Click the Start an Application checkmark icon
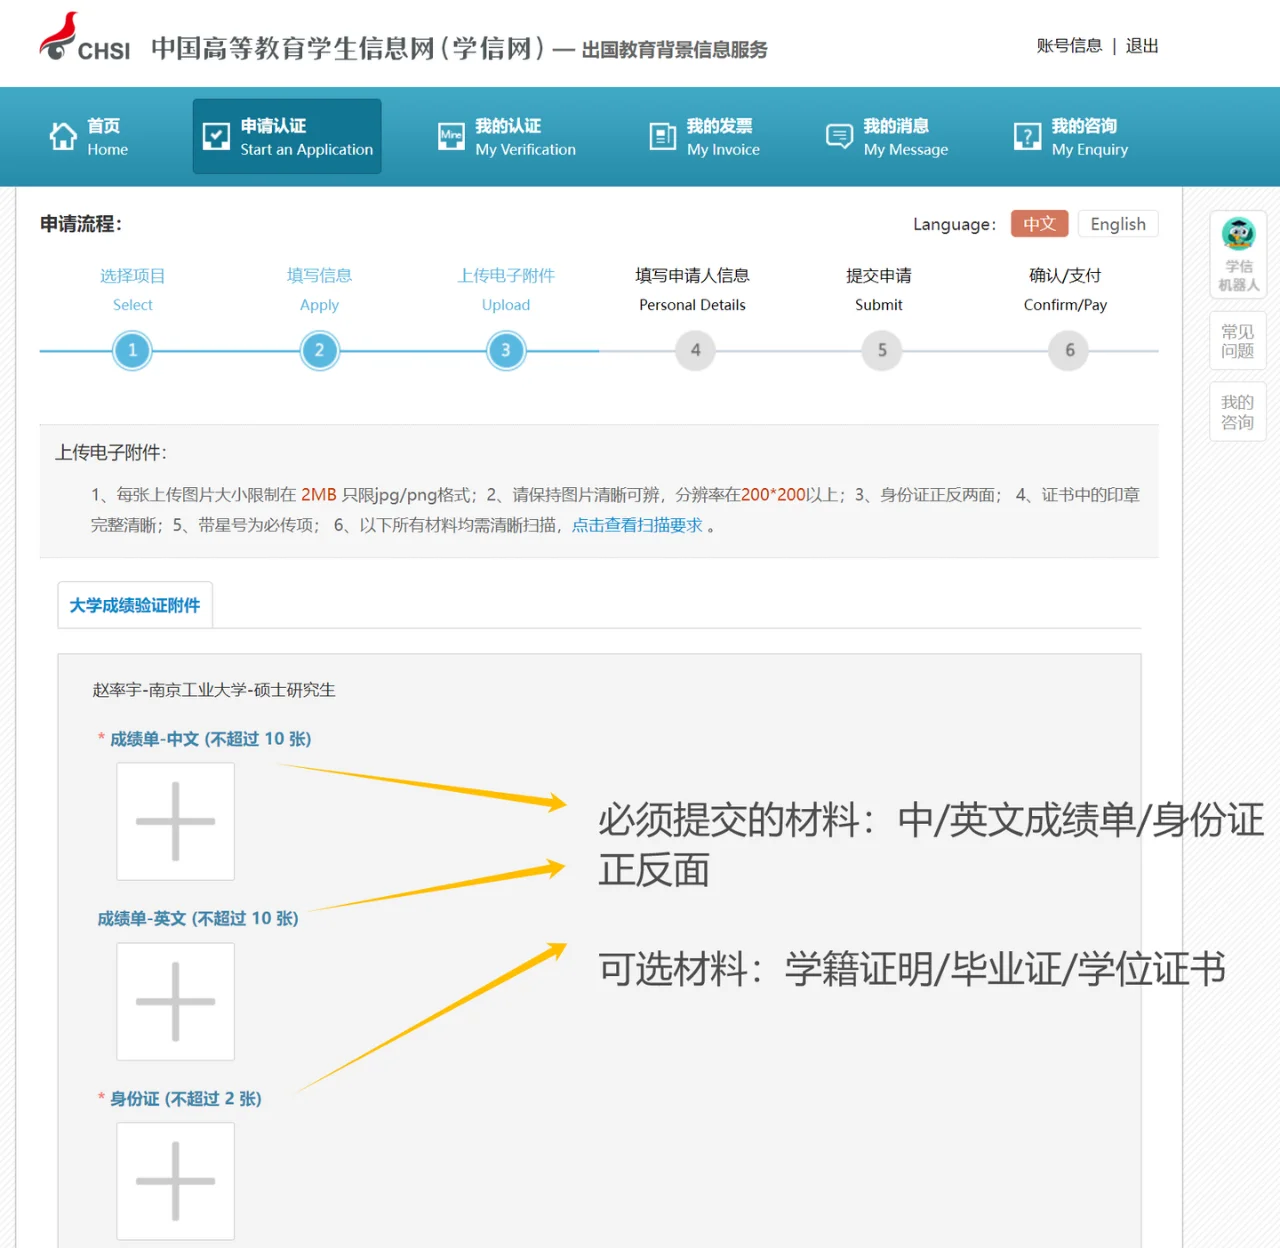This screenshot has width=1280, height=1248. [x=216, y=136]
